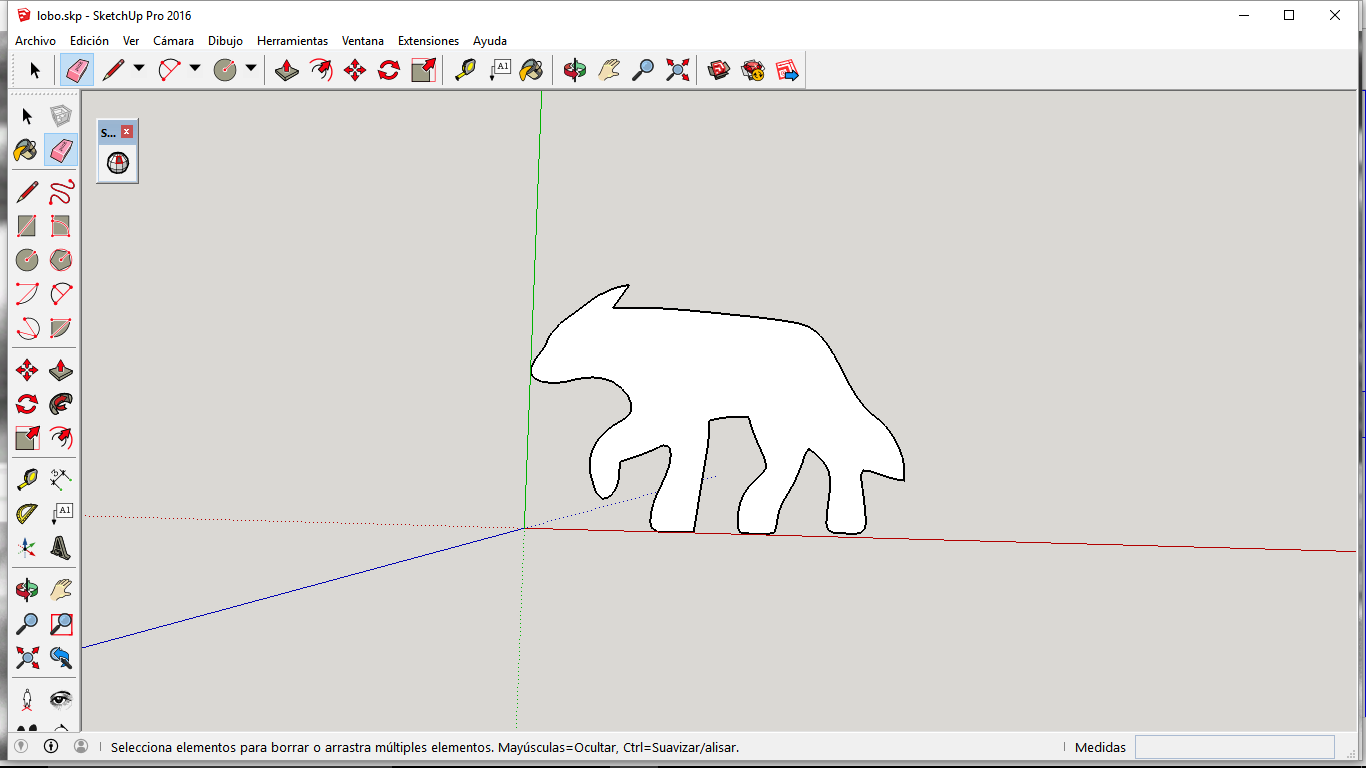Select Tape Measure tool in top toolbar
The image size is (1366, 768).
point(465,70)
